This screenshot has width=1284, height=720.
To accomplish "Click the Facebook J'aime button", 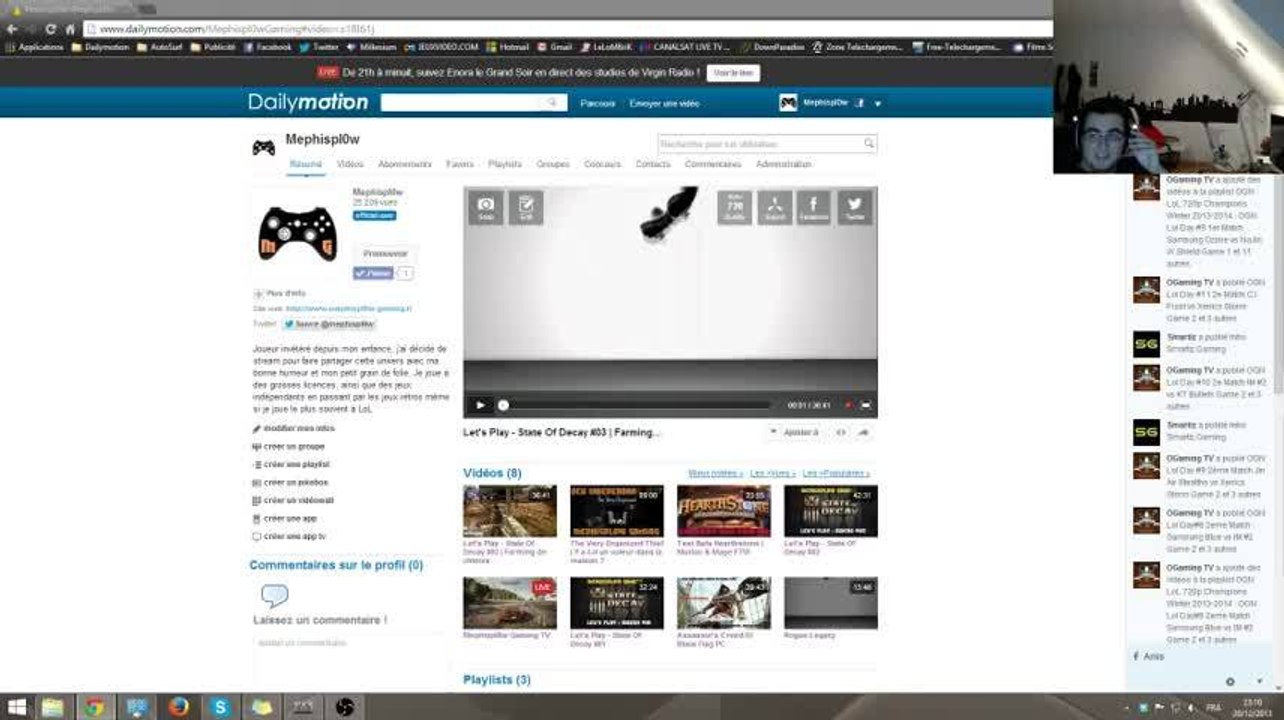I will tap(374, 273).
